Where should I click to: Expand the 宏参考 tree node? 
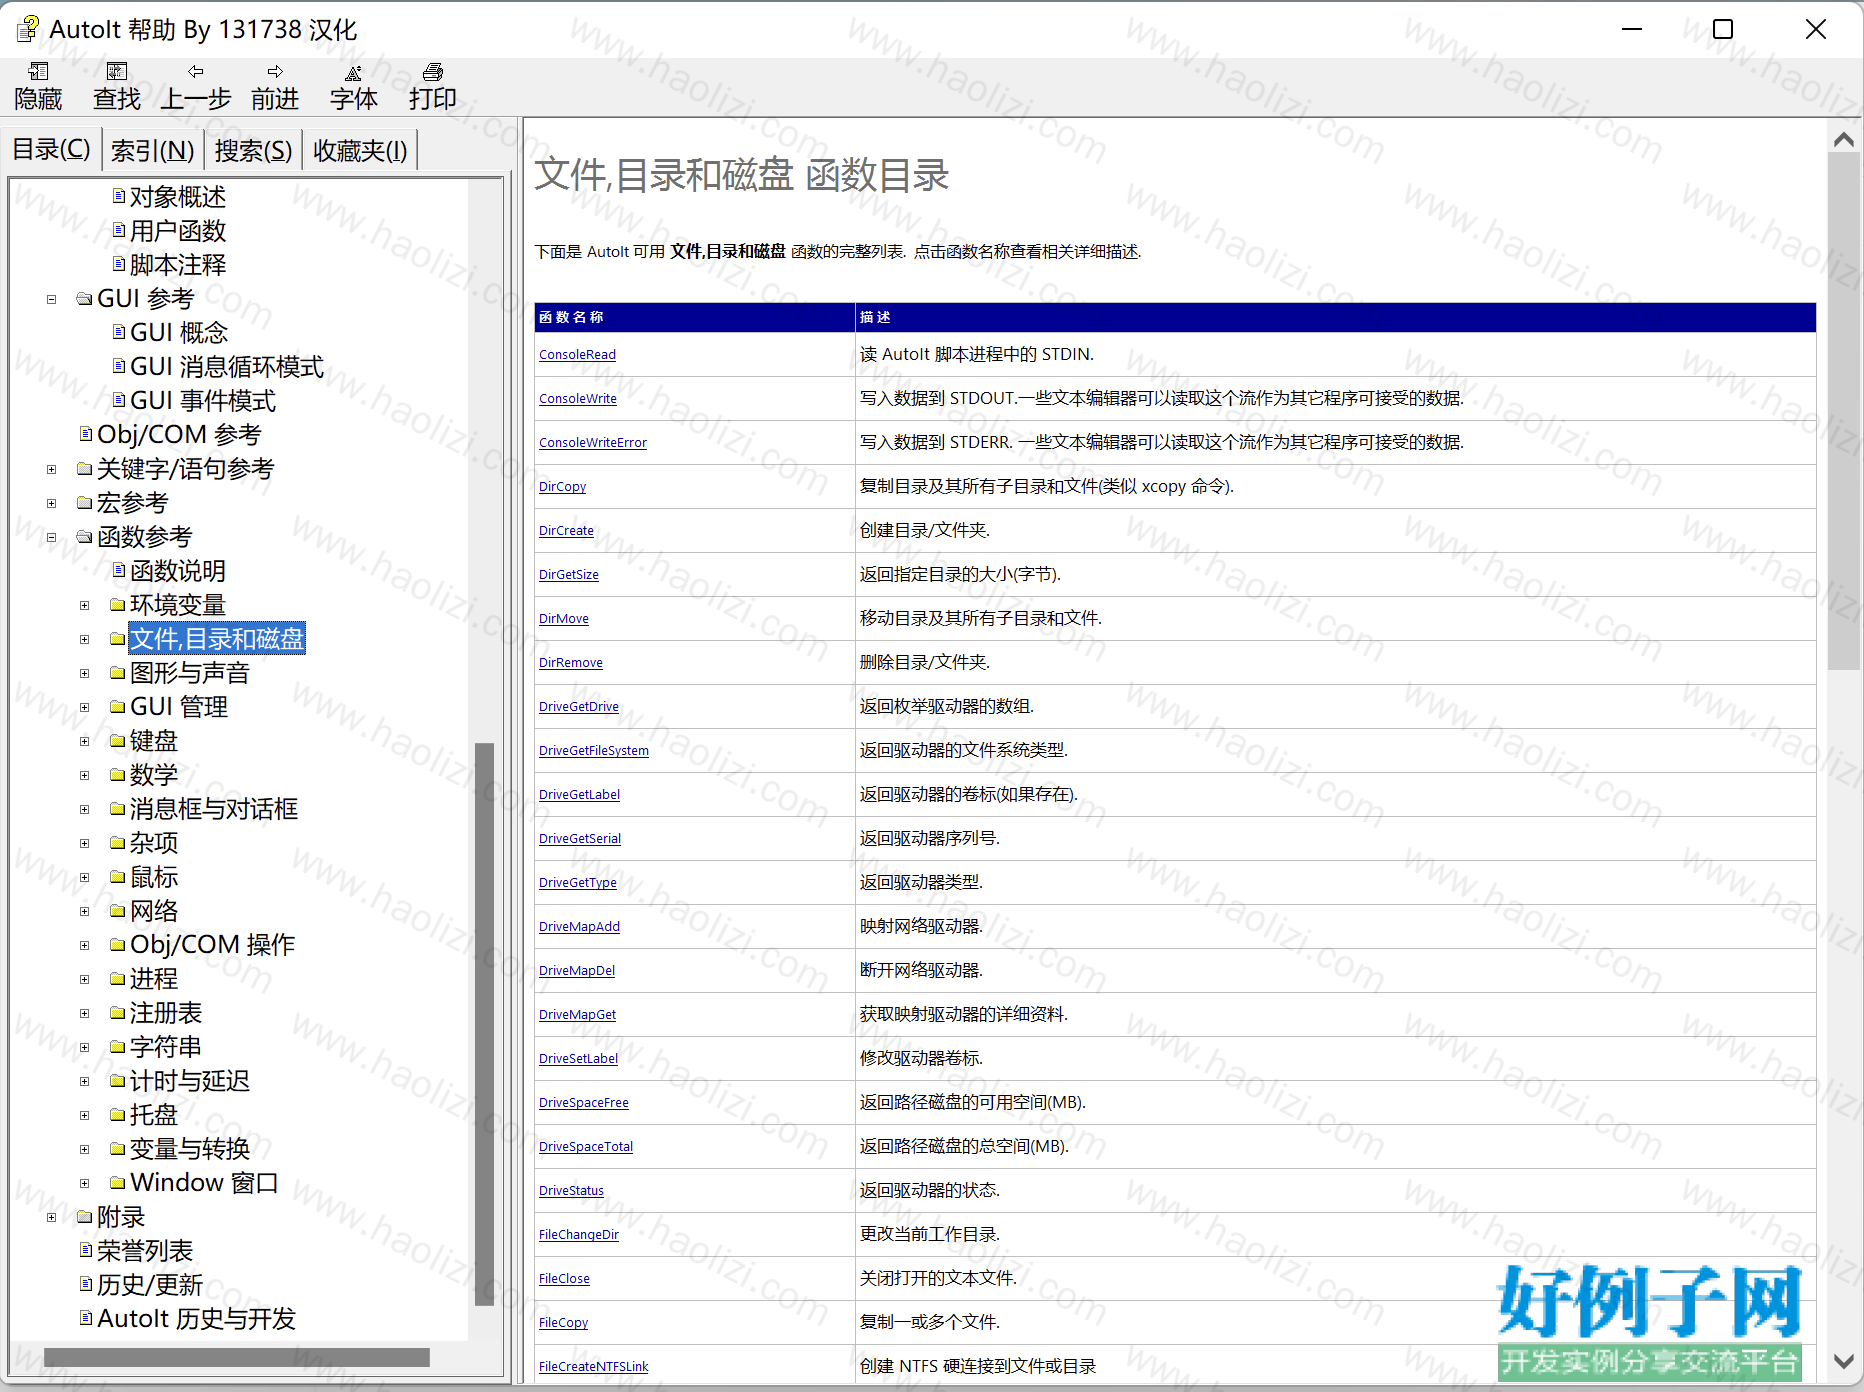click(x=52, y=503)
